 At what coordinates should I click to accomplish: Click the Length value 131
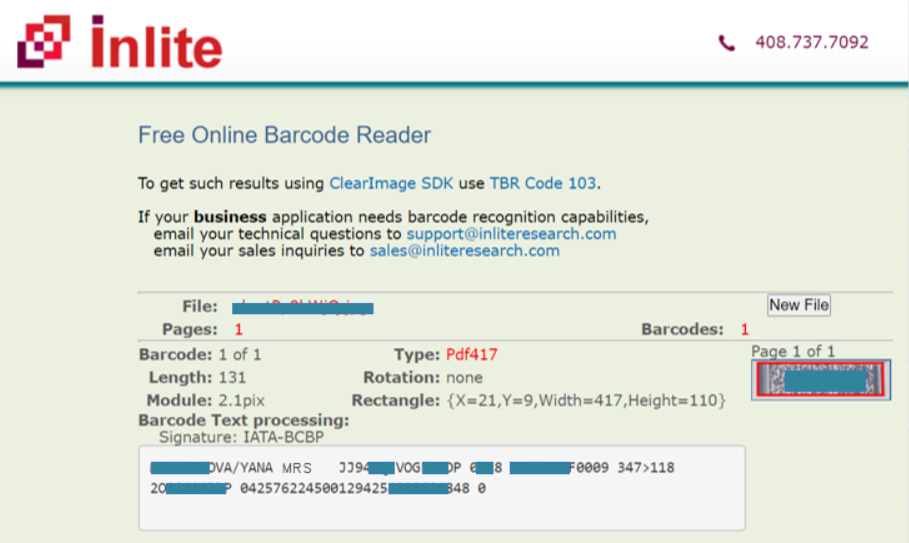[232, 378]
